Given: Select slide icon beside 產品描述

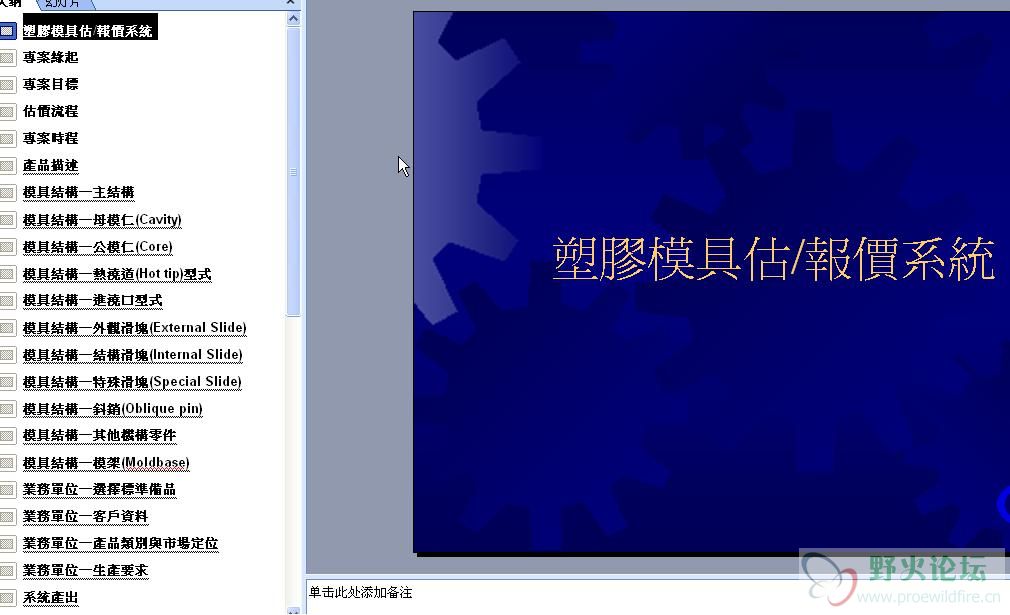Looking at the screenshot, I should [x=7, y=166].
